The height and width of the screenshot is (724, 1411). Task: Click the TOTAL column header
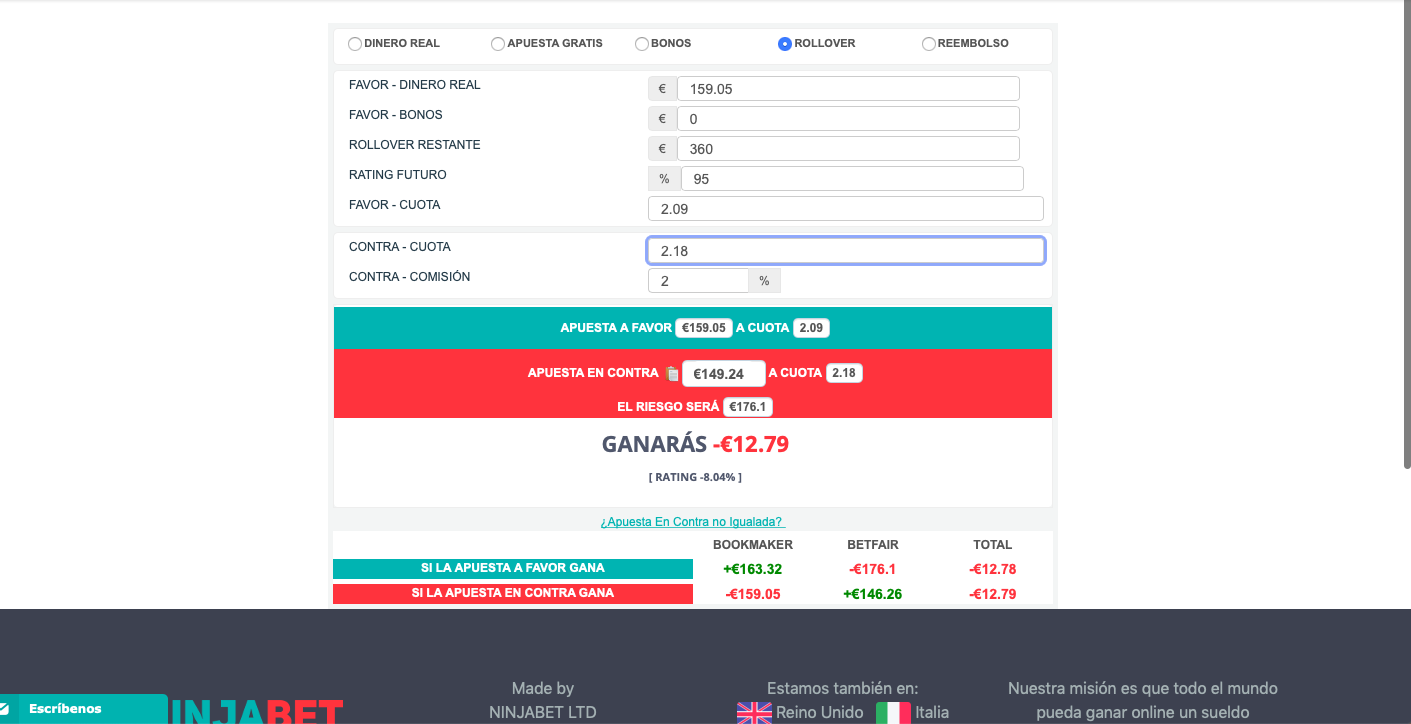pyautogui.click(x=993, y=545)
